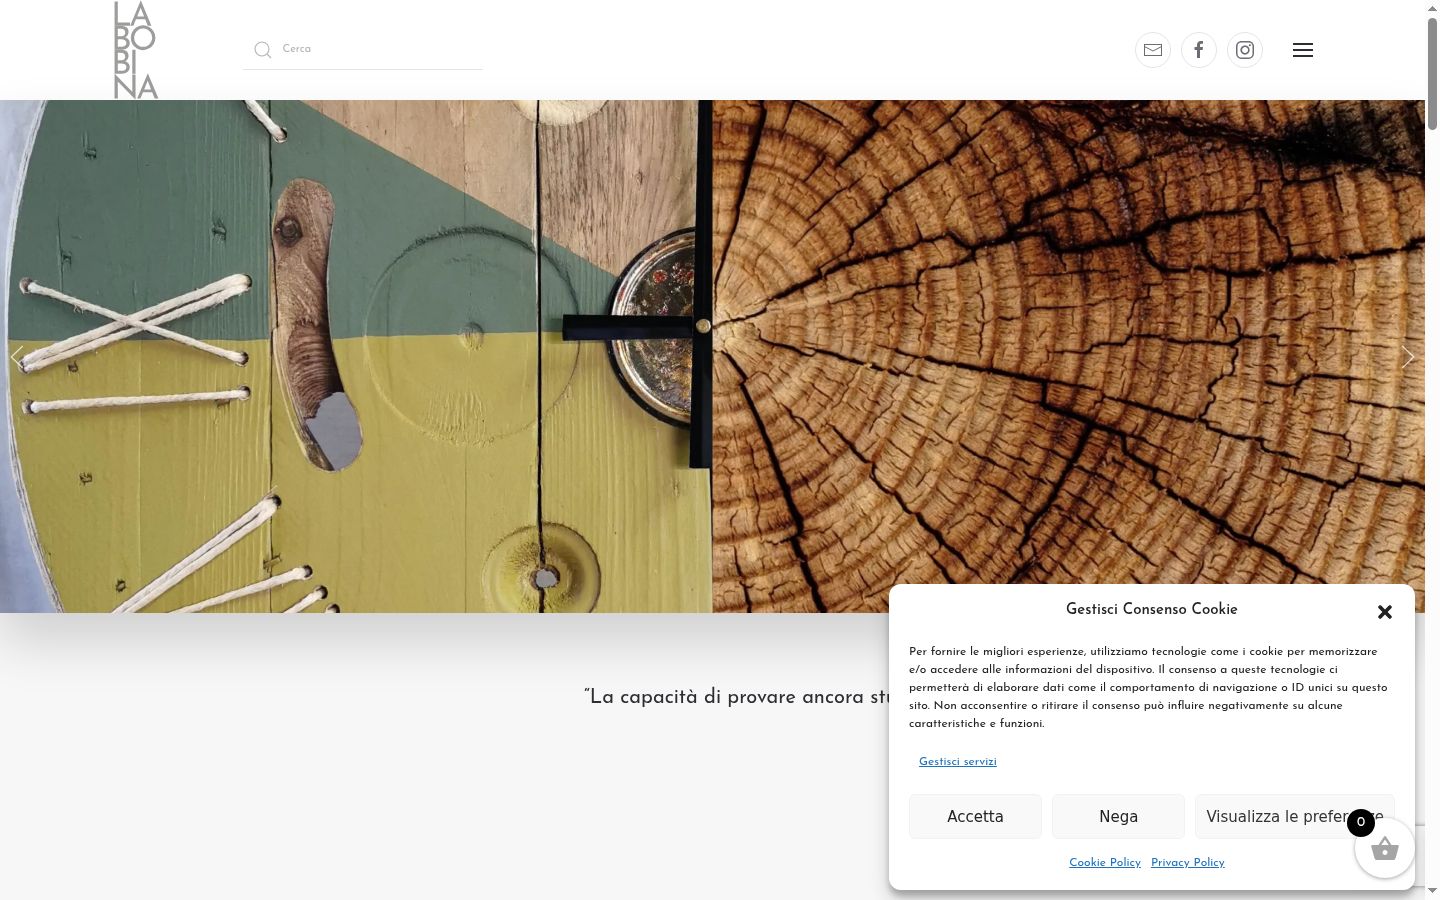Deny cookies with Nega button
The height and width of the screenshot is (900, 1440).
(x=1118, y=817)
